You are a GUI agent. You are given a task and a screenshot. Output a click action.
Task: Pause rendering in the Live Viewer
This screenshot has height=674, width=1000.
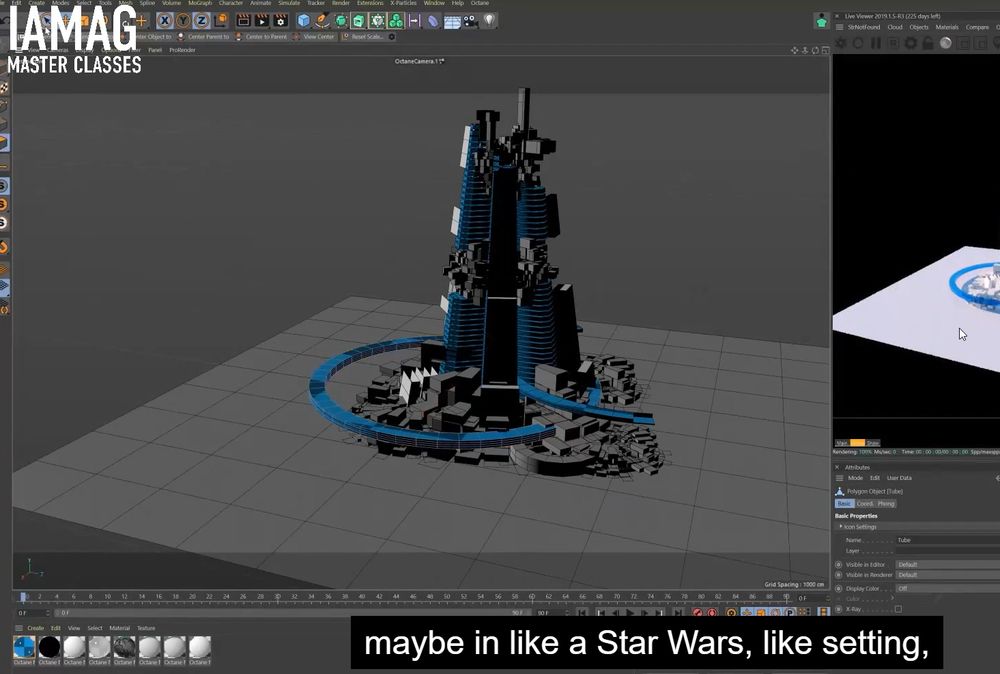[x=876, y=43]
